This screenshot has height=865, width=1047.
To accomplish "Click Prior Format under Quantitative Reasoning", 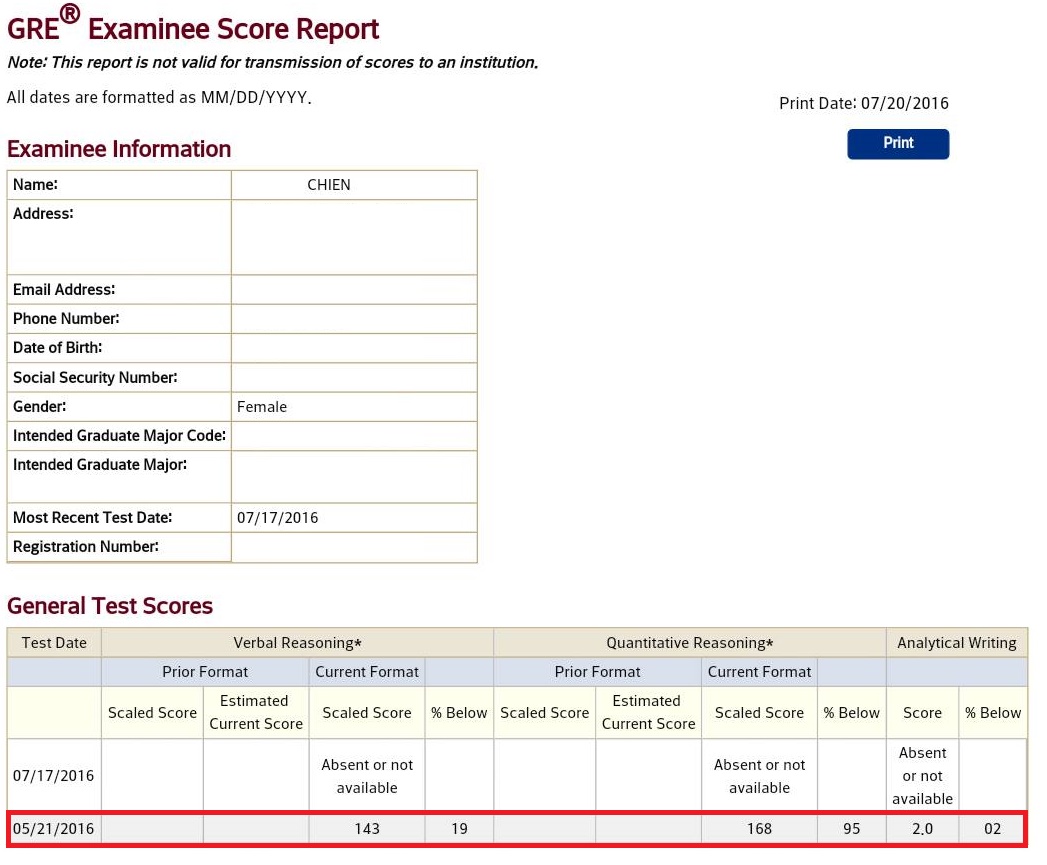I will coord(598,672).
